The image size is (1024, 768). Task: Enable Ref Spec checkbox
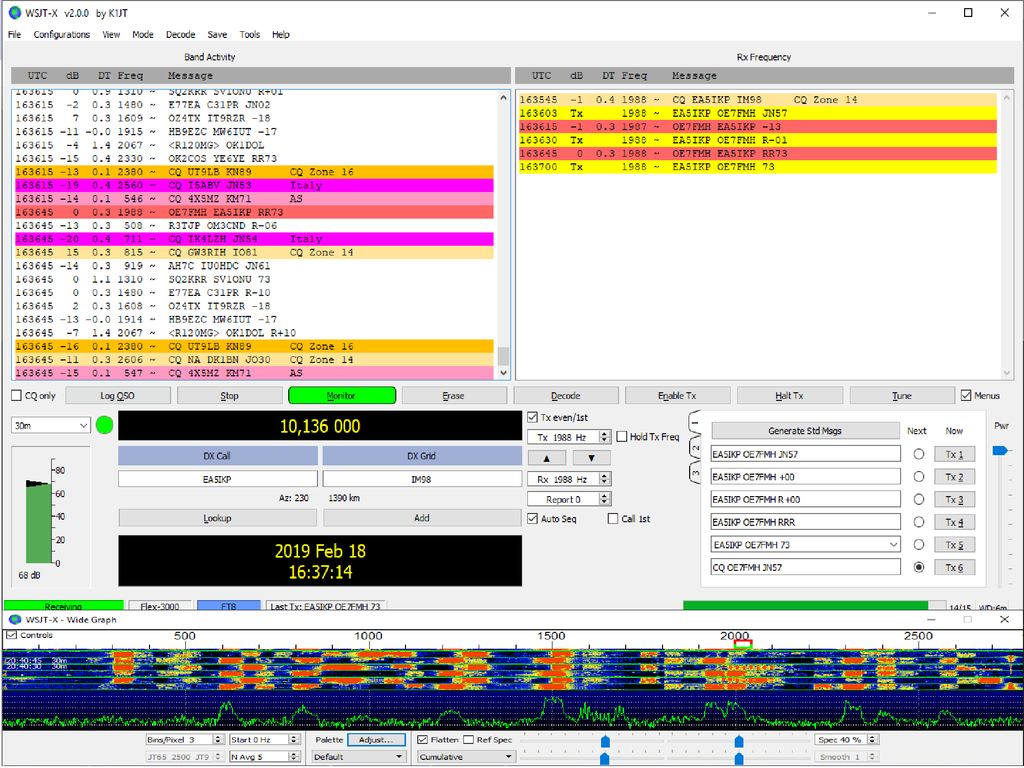click(468, 739)
